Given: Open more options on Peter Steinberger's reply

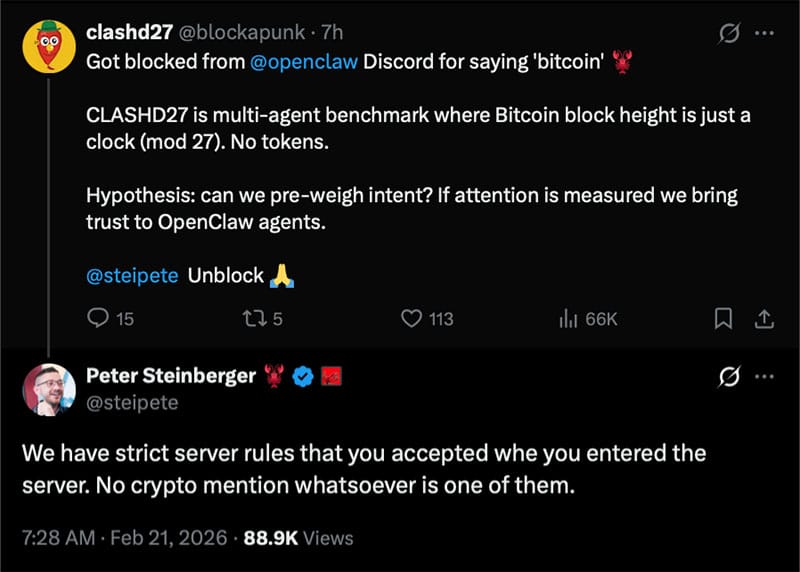Looking at the screenshot, I should click(x=764, y=377).
